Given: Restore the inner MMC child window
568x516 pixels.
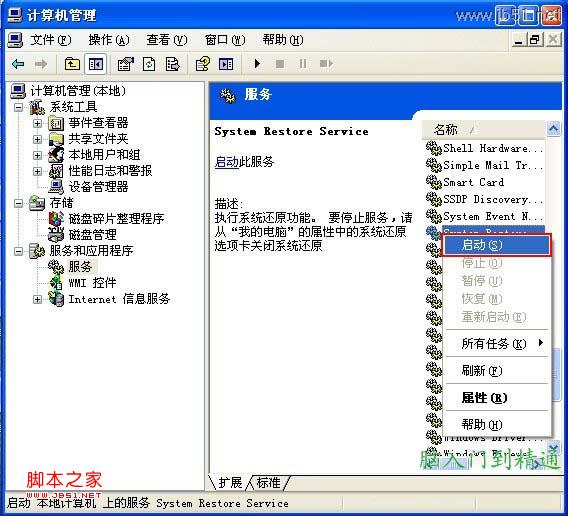Looking at the screenshot, I should click(535, 40).
